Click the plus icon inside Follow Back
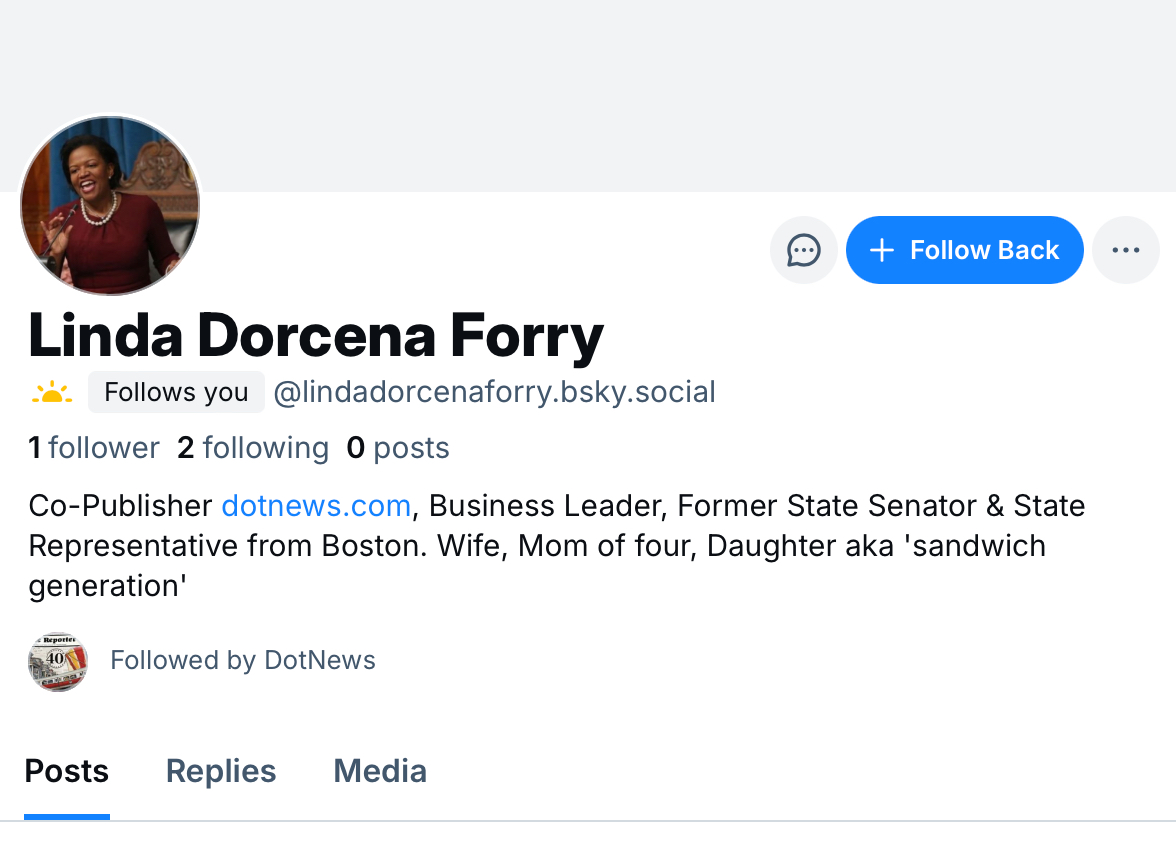 coord(881,250)
